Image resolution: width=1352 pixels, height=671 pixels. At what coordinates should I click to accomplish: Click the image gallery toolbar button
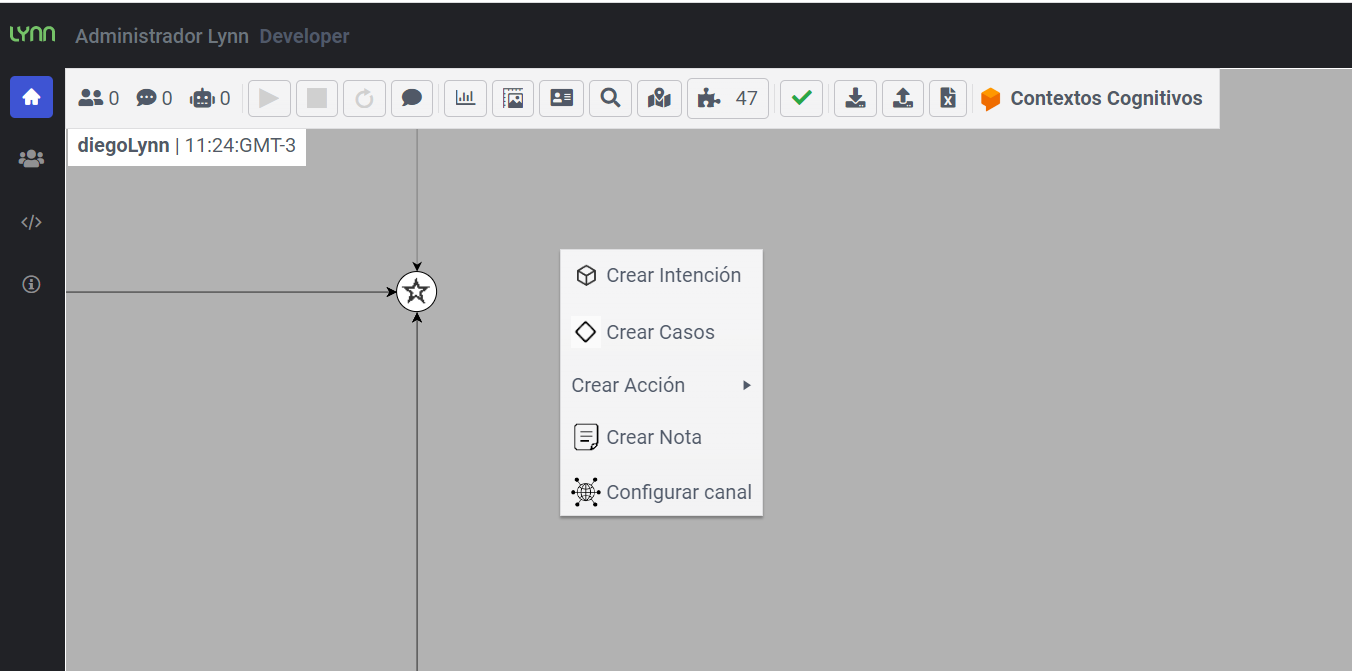click(x=513, y=98)
